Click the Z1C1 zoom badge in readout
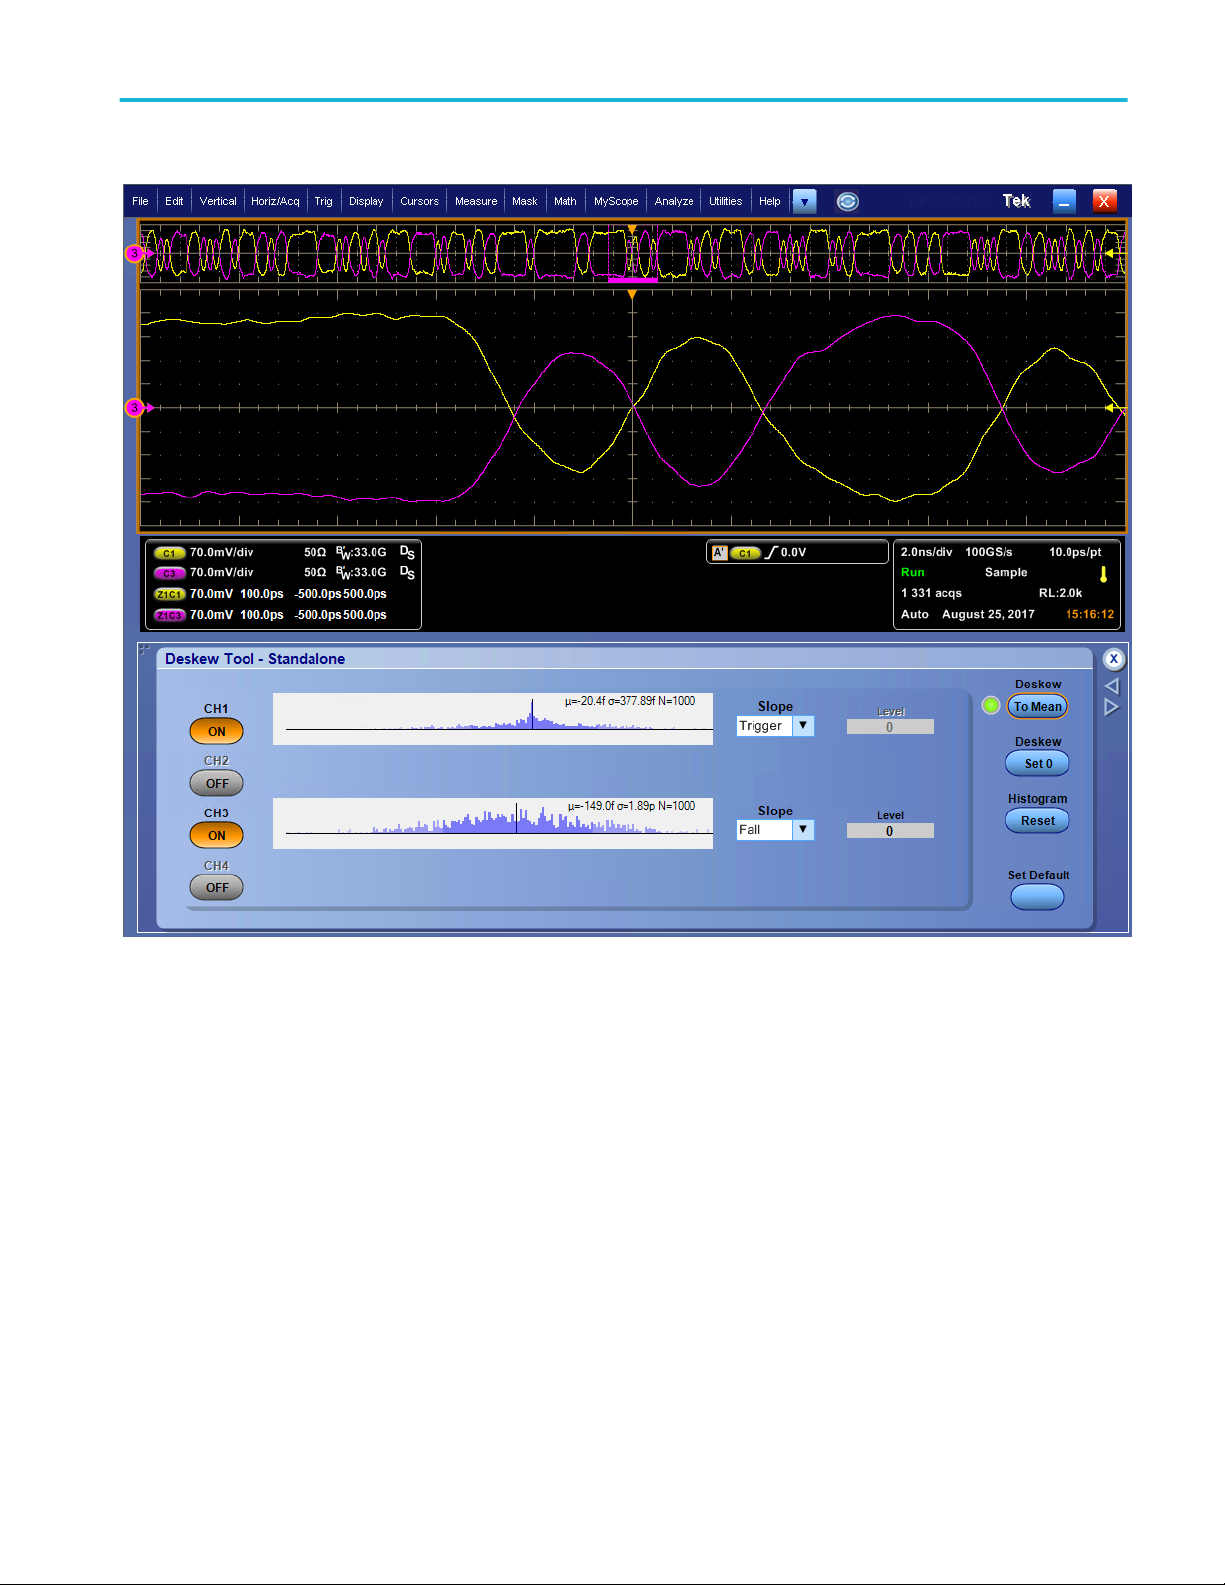Image resolution: width=1225 pixels, height=1585 pixels. 170,594
